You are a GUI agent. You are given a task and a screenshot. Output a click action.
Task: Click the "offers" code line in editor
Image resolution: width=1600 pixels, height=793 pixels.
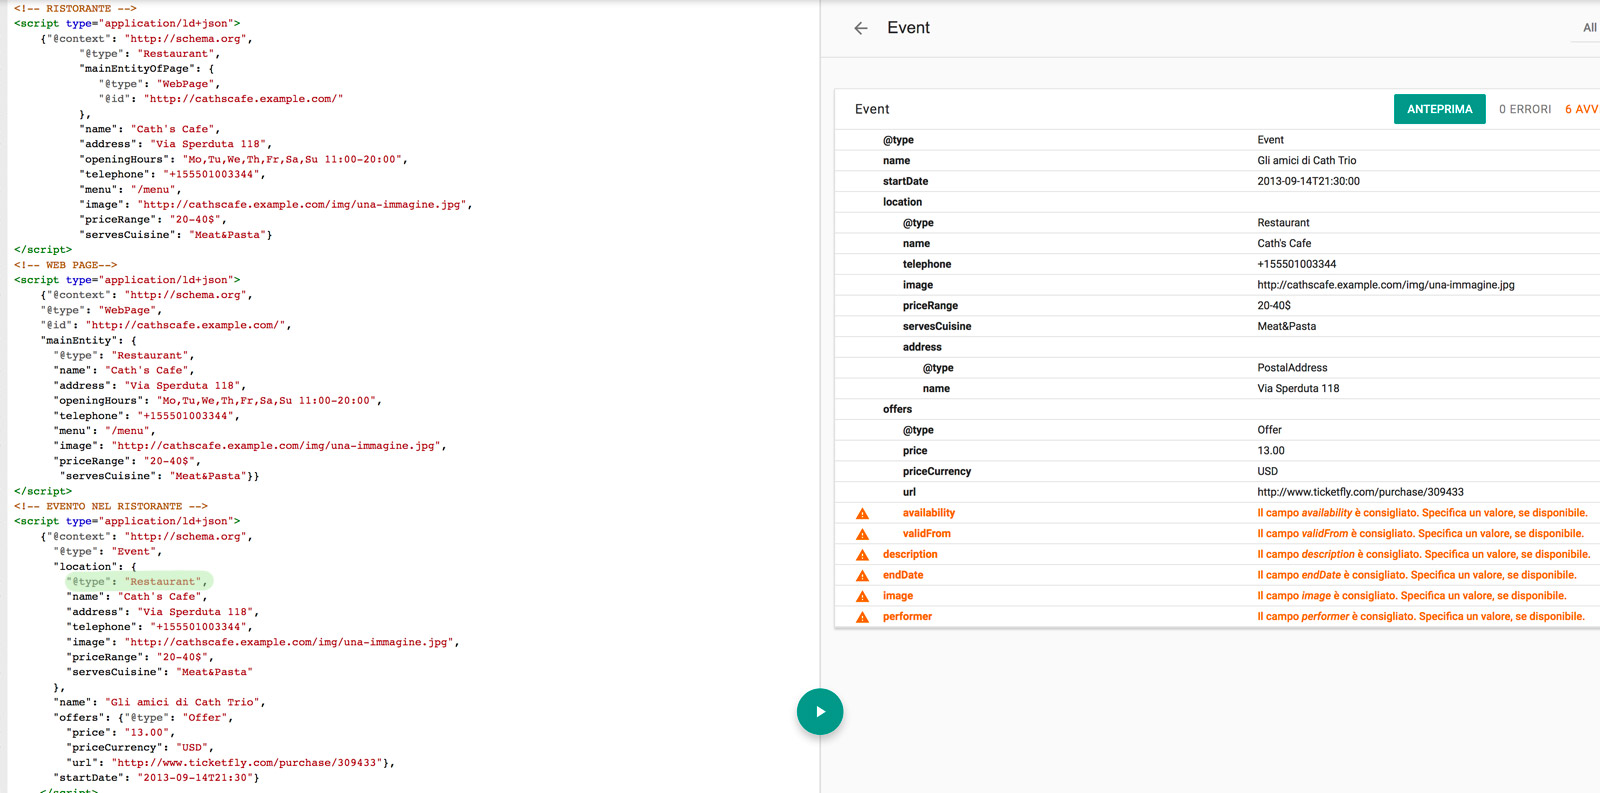tap(144, 717)
